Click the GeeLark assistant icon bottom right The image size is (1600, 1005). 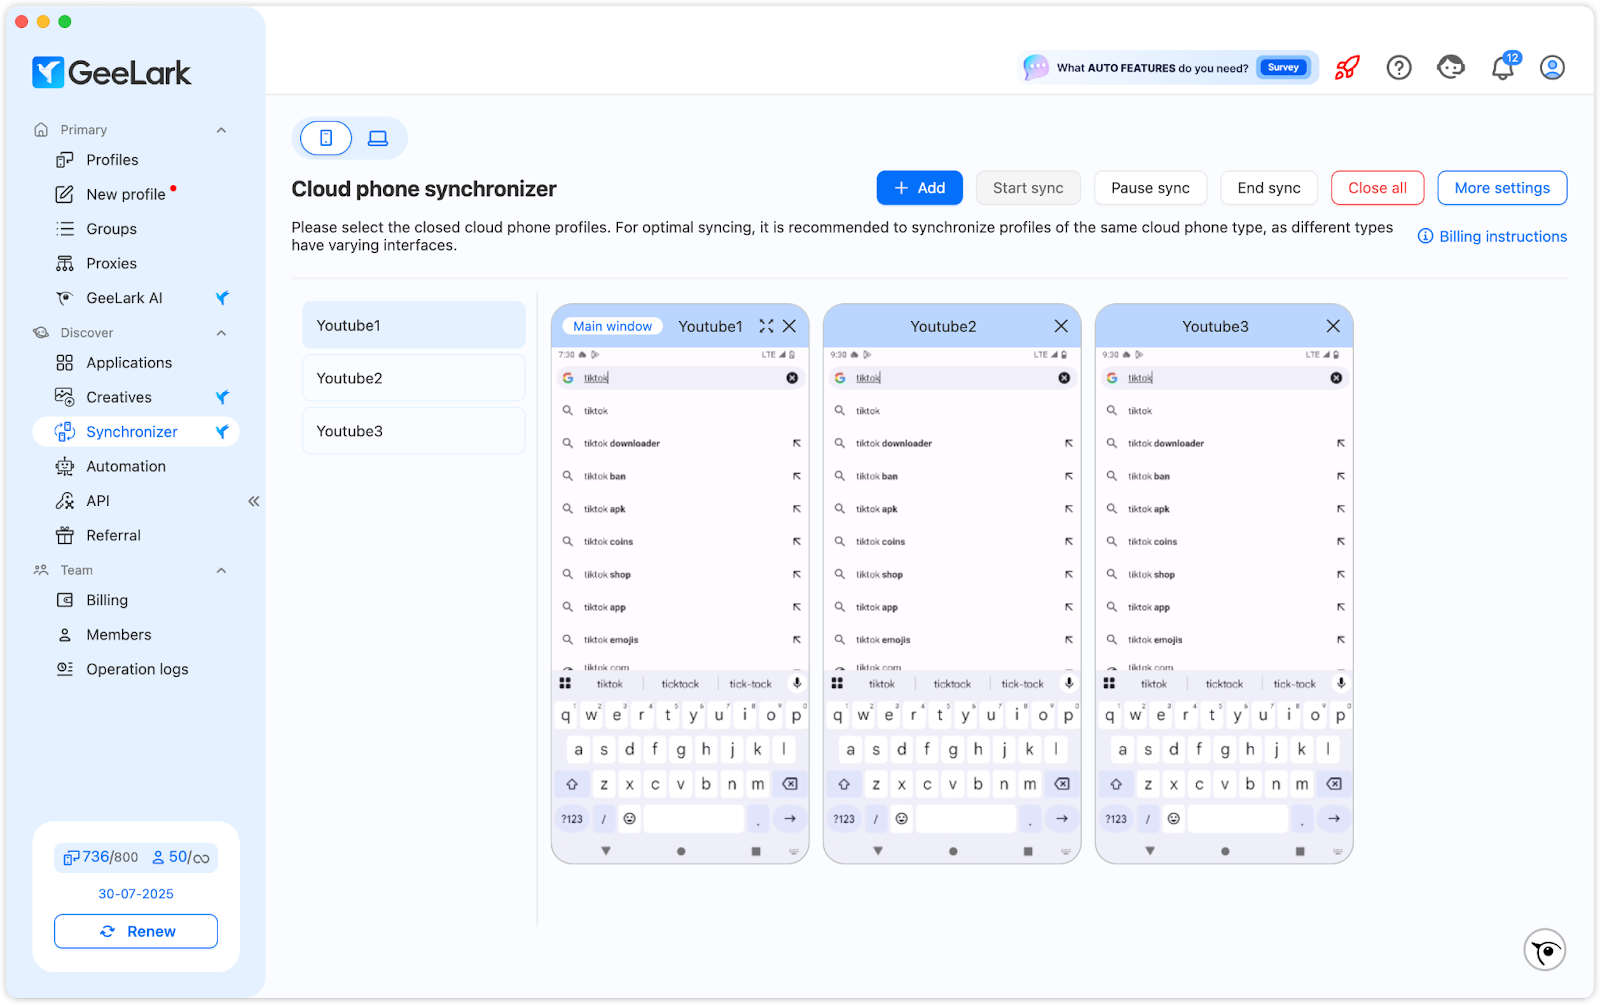pyautogui.click(x=1545, y=950)
